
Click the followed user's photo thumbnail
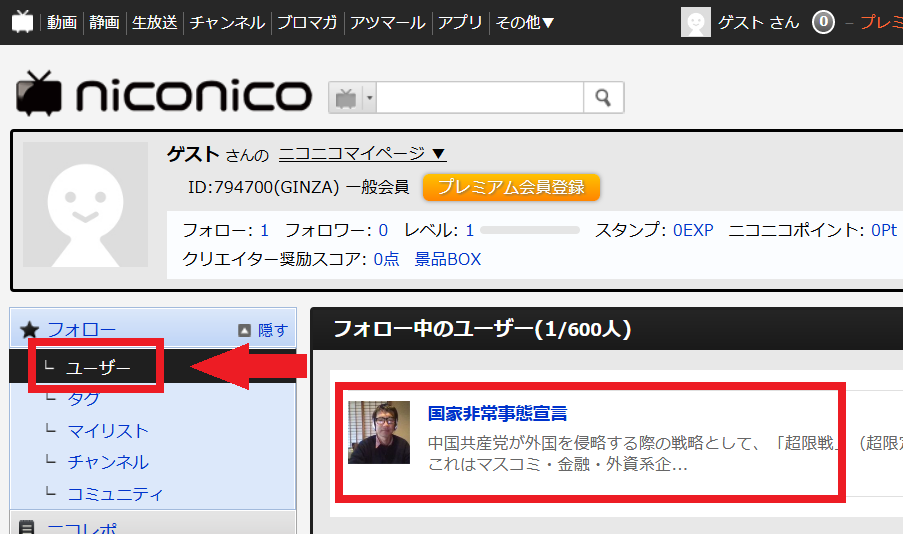click(379, 433)
